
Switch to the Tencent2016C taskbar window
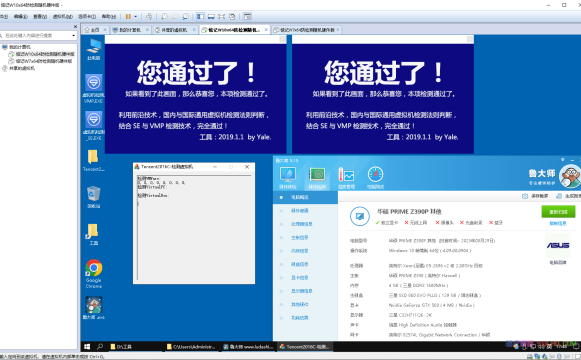305,347
